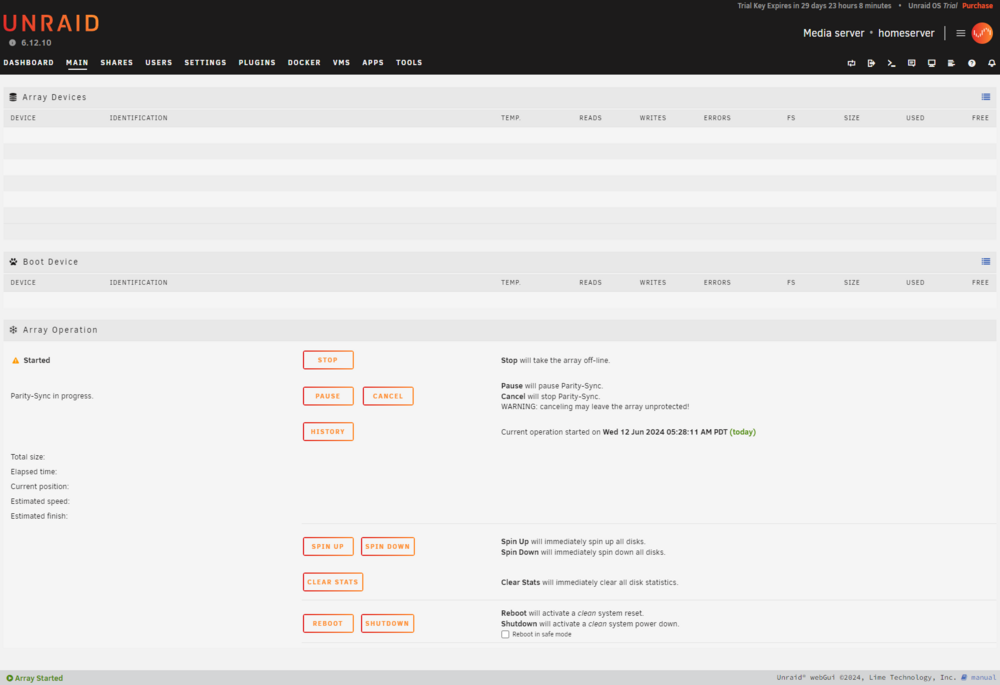Enable Reboot in safe mode checkbox
Viewport: 1000px width, 685px height.
[x=505, y=634]
